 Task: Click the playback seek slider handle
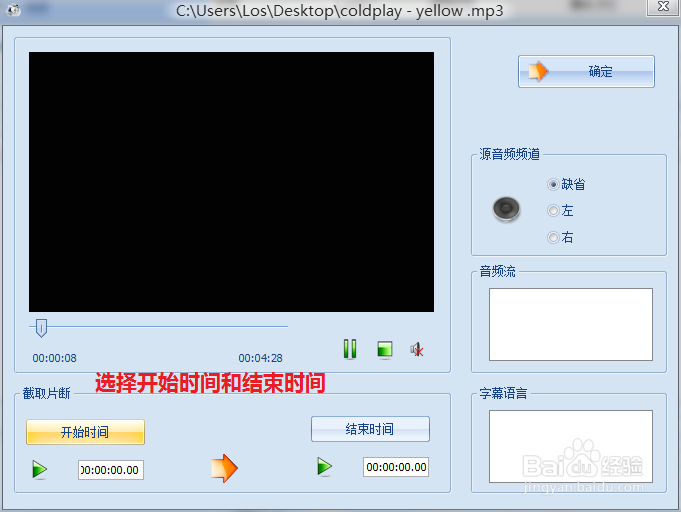click(41, 327)
